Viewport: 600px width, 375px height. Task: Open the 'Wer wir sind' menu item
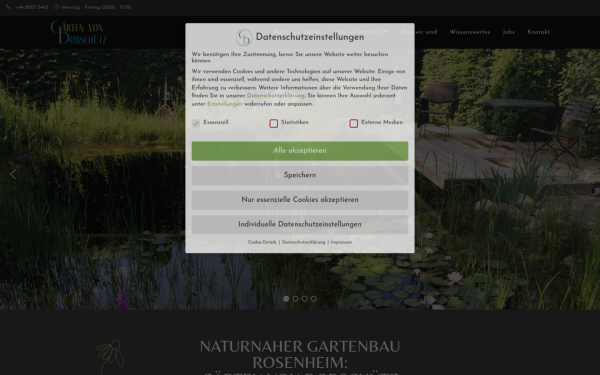click(419, 32)
